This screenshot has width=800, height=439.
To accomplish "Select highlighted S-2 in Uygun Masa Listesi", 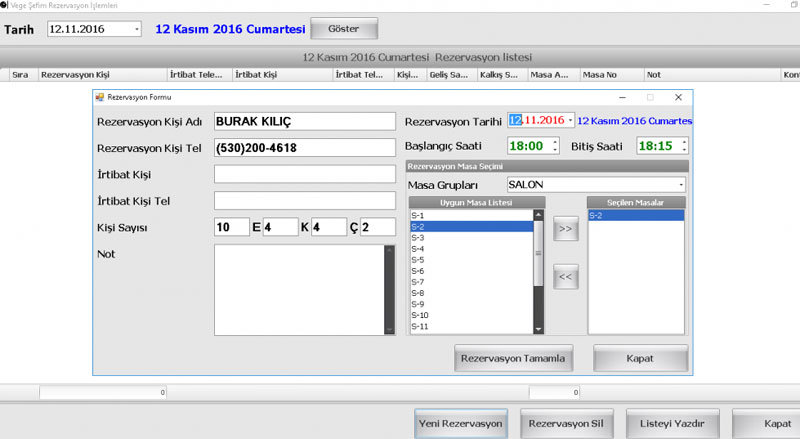I will click(x=471, y=227).
